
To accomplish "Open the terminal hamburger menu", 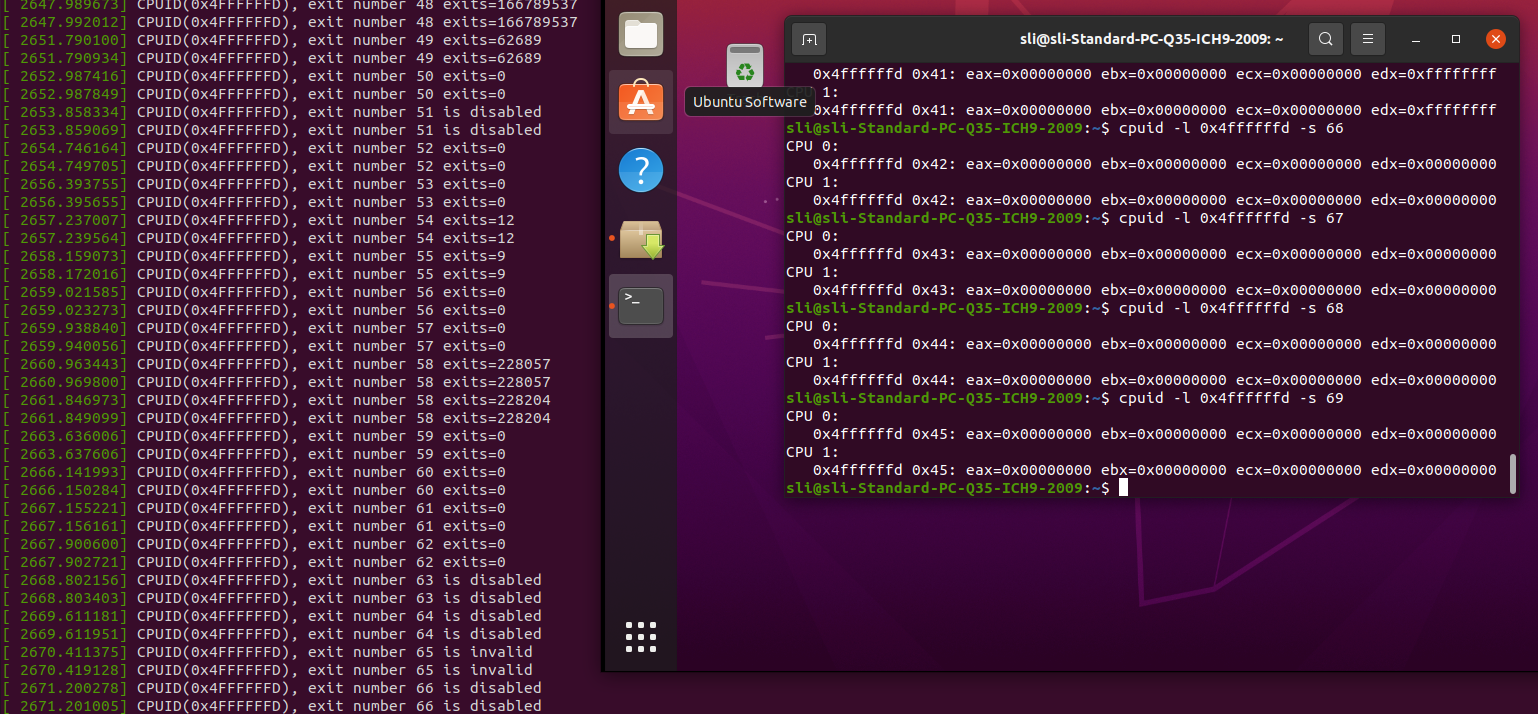I will pyautogui.click(x=1368, y=39).
